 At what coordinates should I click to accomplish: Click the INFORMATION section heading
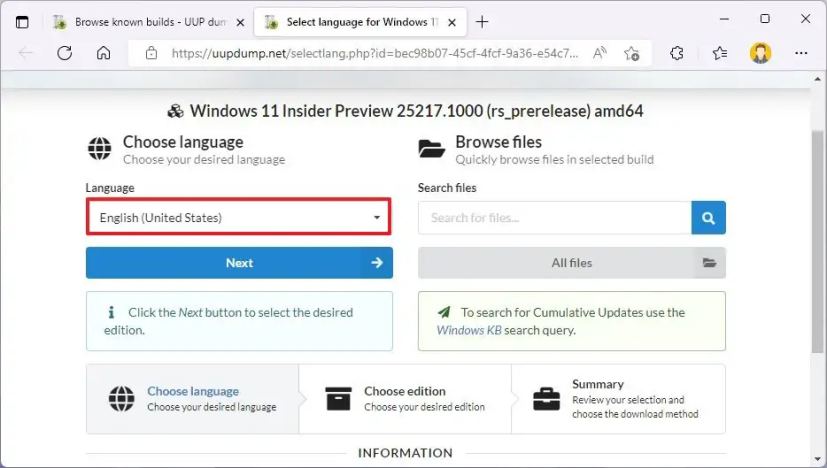405,453
